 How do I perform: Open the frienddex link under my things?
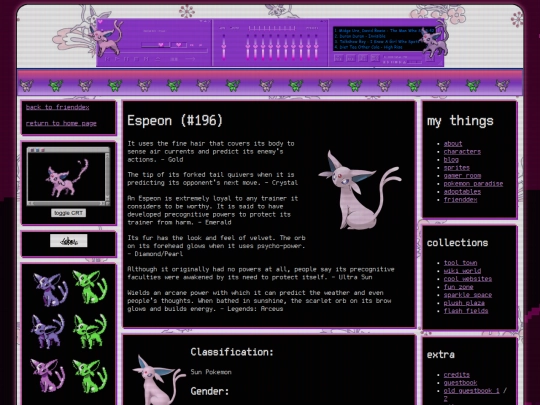(460, 199)
